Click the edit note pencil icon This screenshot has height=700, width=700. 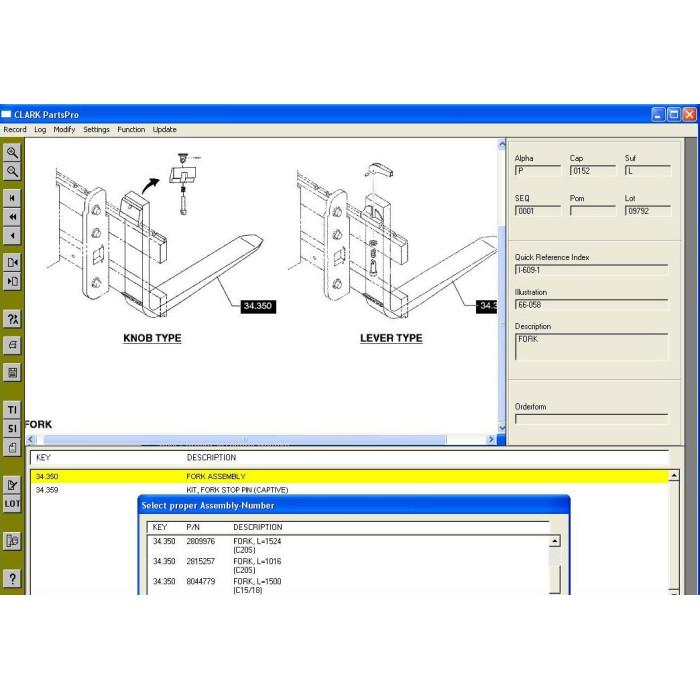point(12,485)
